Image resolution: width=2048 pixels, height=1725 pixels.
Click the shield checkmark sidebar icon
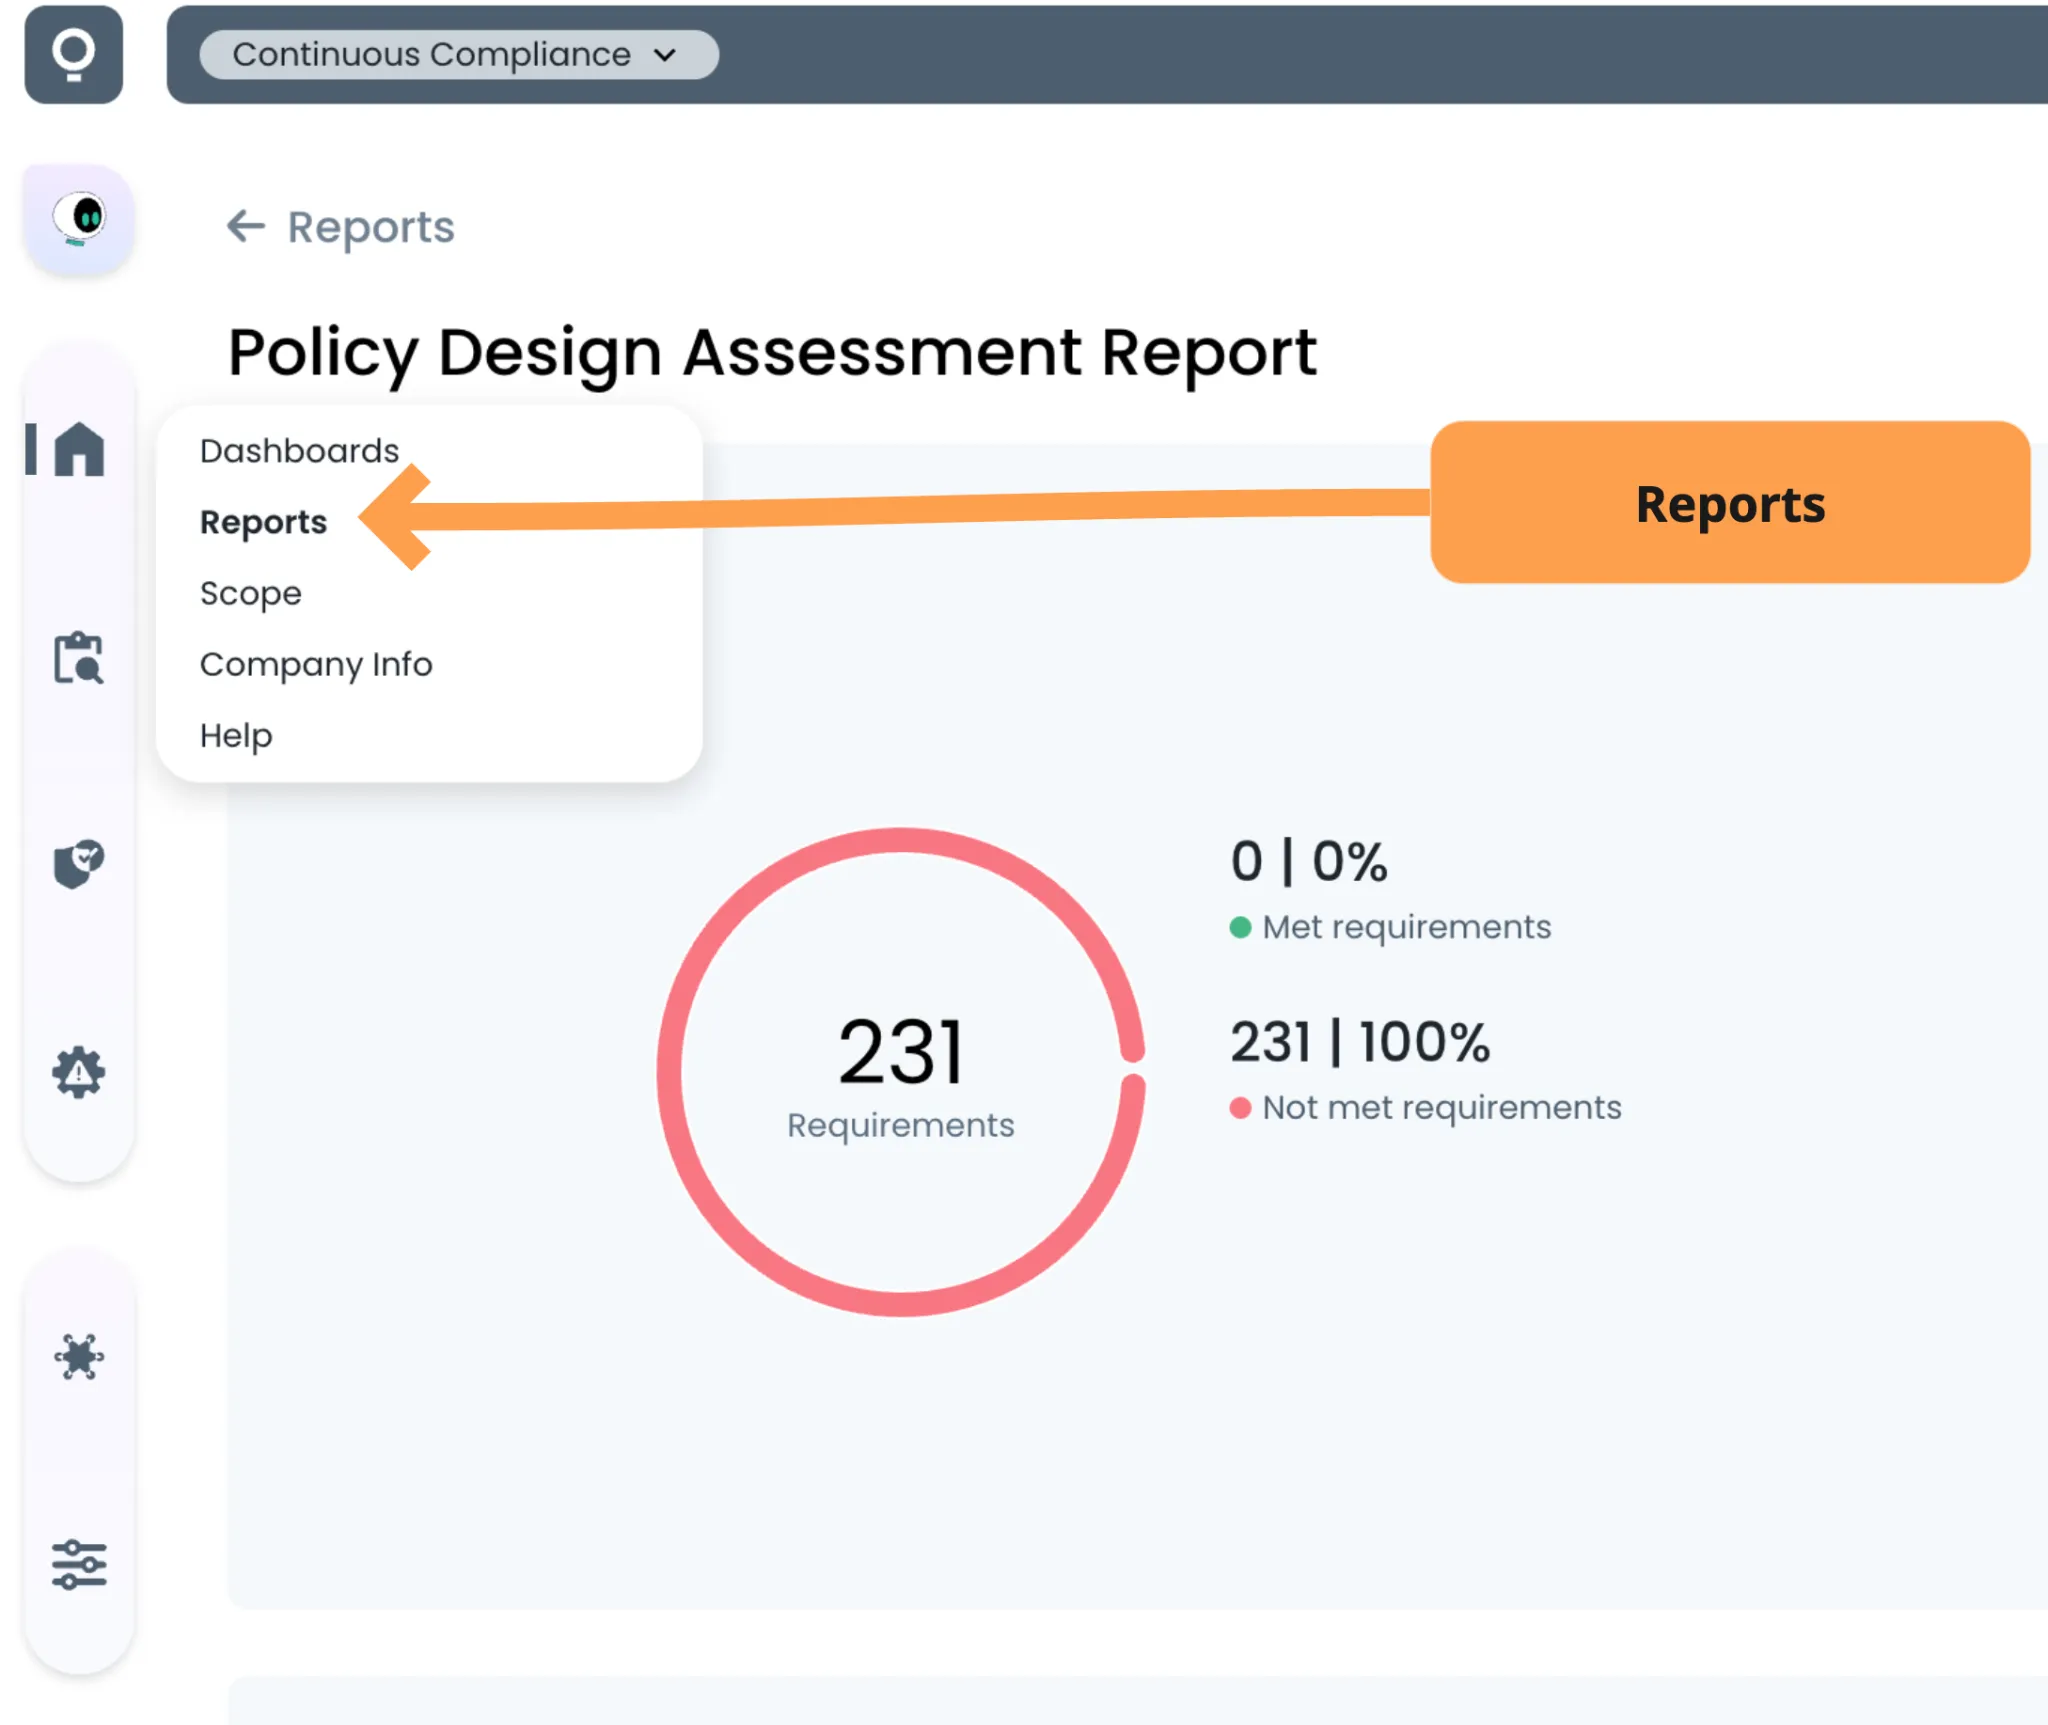pyautogui.click(x=78, y=863)
